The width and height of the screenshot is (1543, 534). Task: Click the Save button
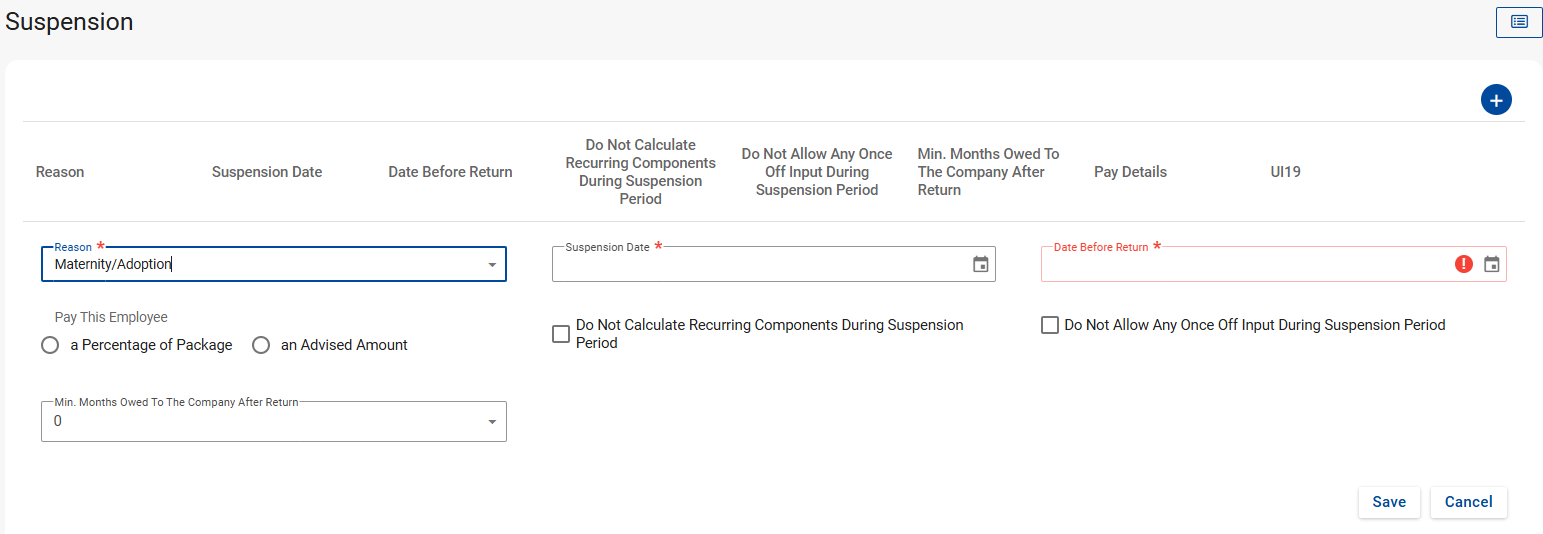pyautogui.click(x=1388, y=502)
